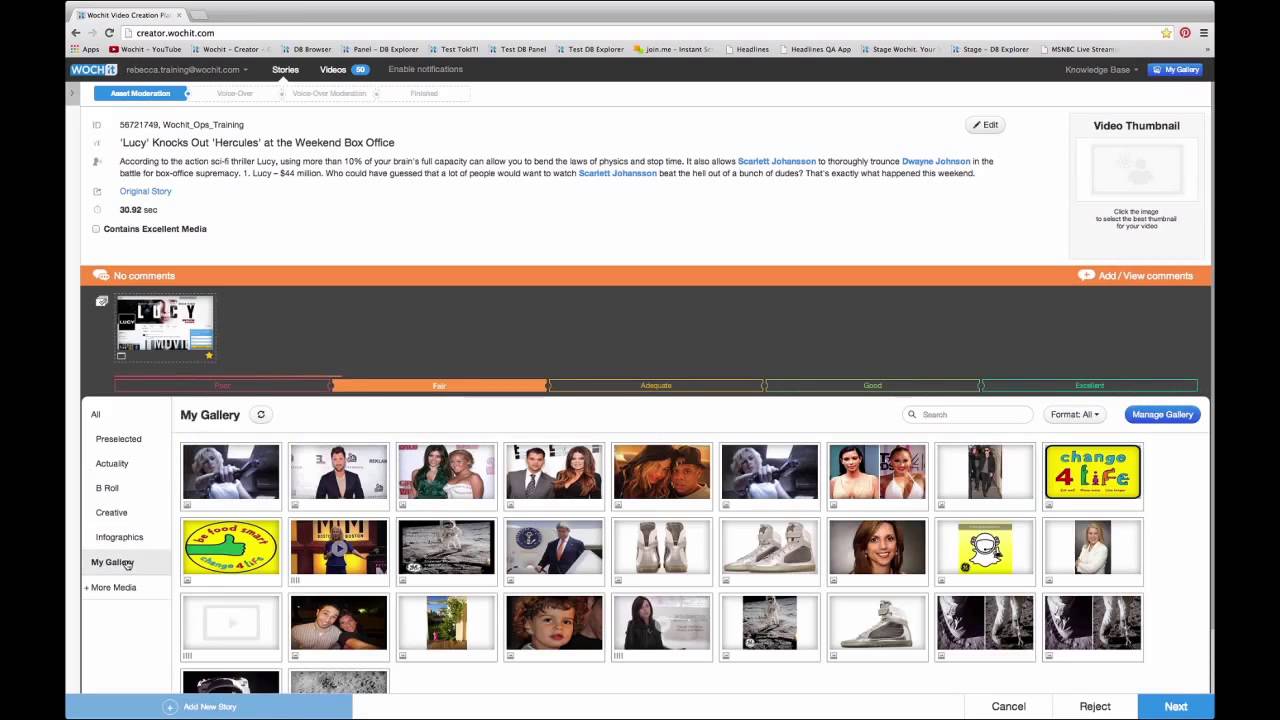Select the Infographics media category
The width and height of the screenshot is (1280, 720).
(x=119, y=537)
